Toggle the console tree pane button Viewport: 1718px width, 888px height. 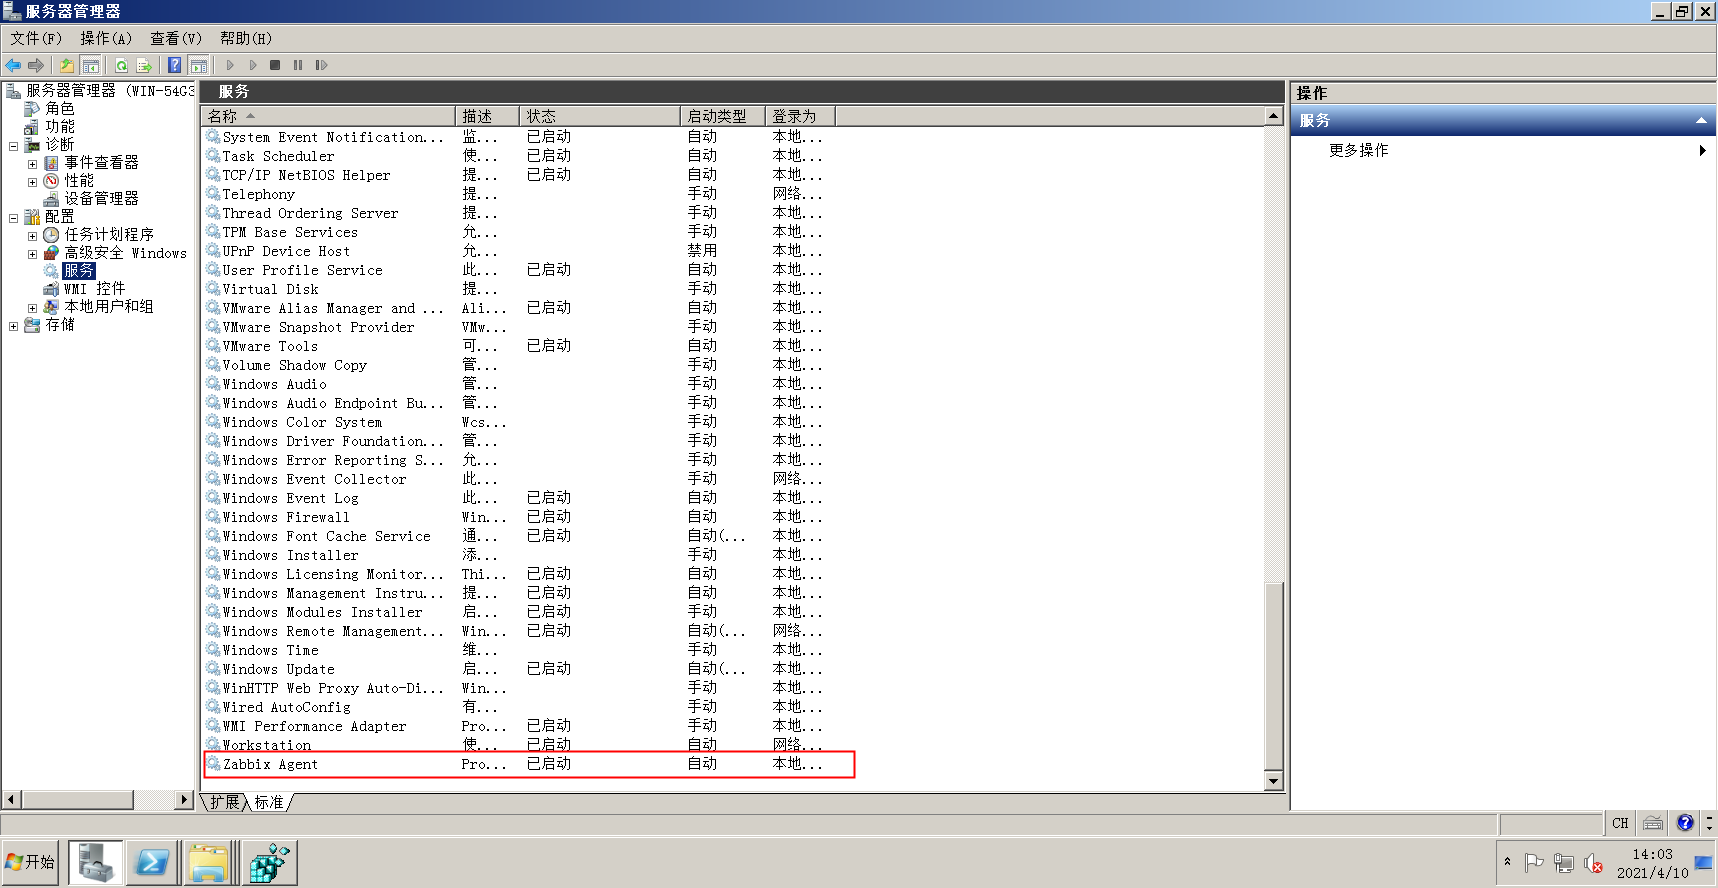coord(90,65)
